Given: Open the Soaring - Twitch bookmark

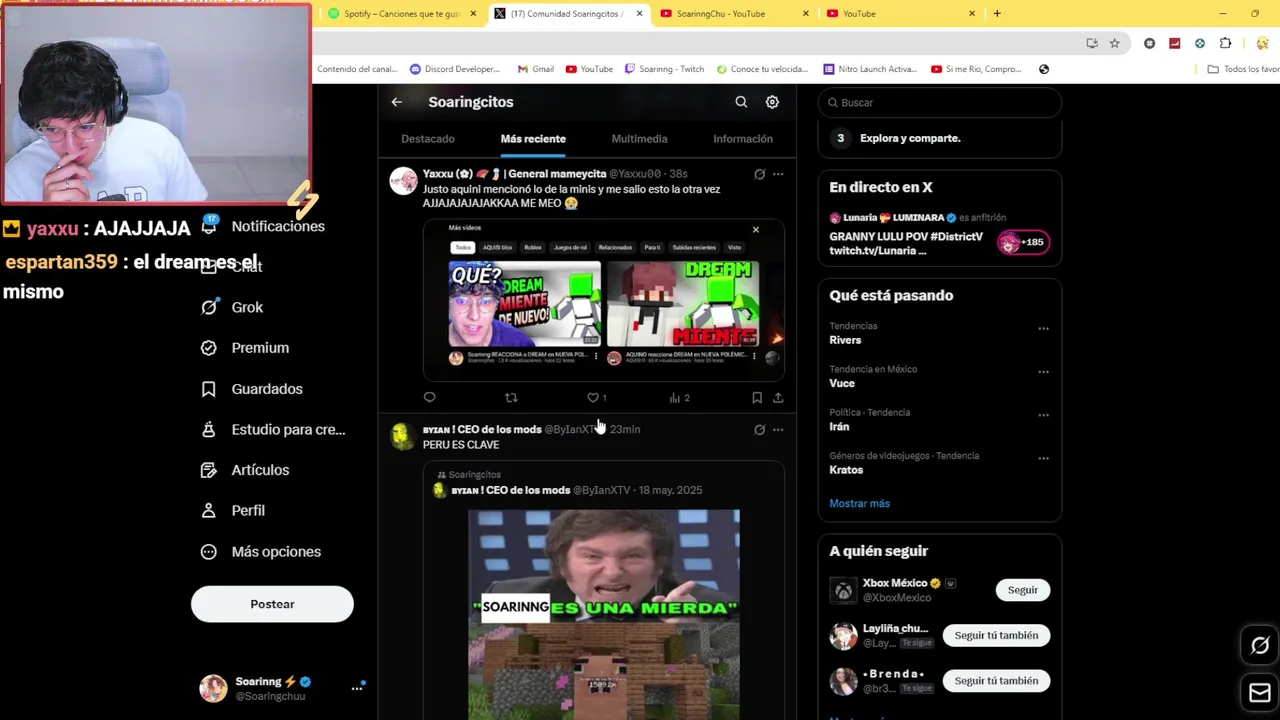Looking at the screenshot, I should tap(664, 69).
